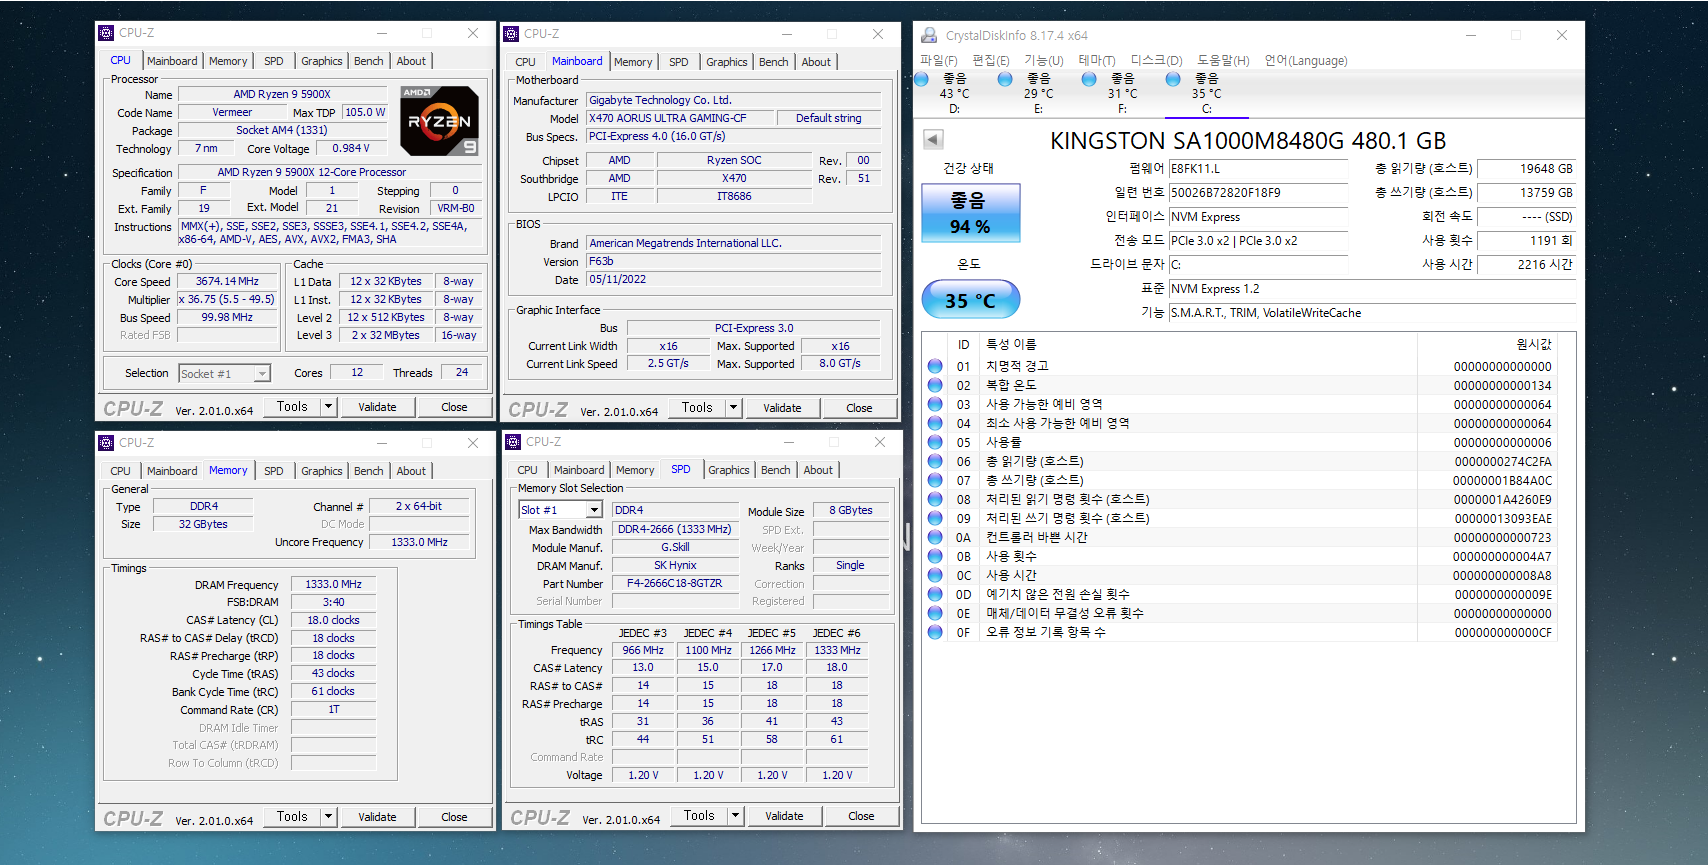The image size is (1708, 865).
Task: Open the Slot #1 memory slot dropdown
Action: 594,510
